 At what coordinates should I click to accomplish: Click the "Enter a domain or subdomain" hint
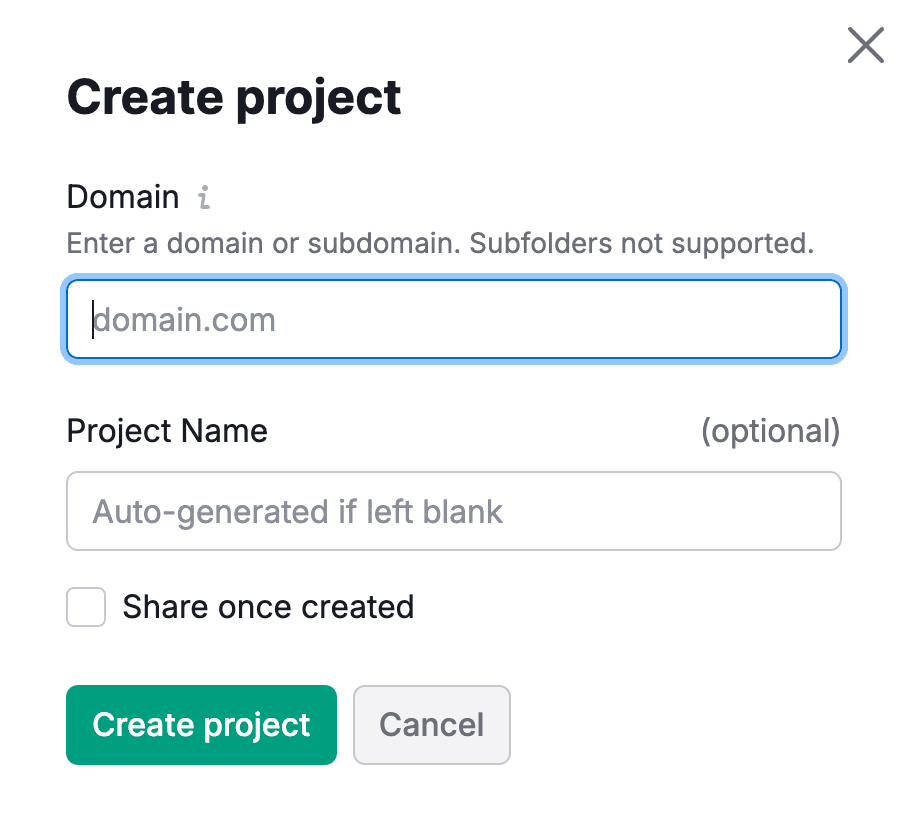point(263,243)
